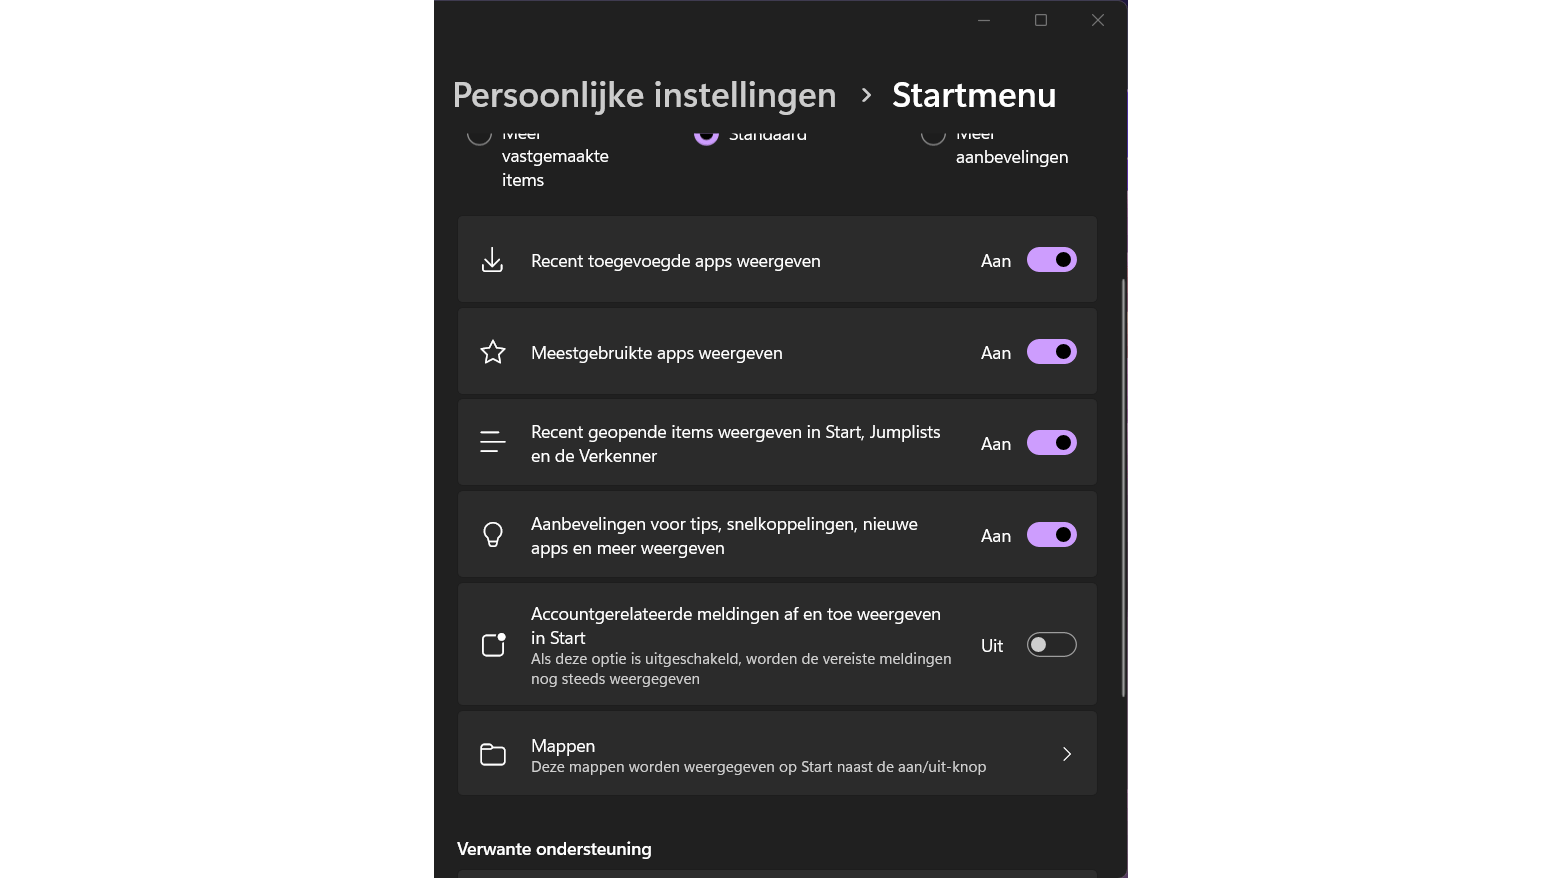Click the lightbulb icon for recommendations
The image size is (1561, 878).
pyautogui.click(x=493, y=535)
